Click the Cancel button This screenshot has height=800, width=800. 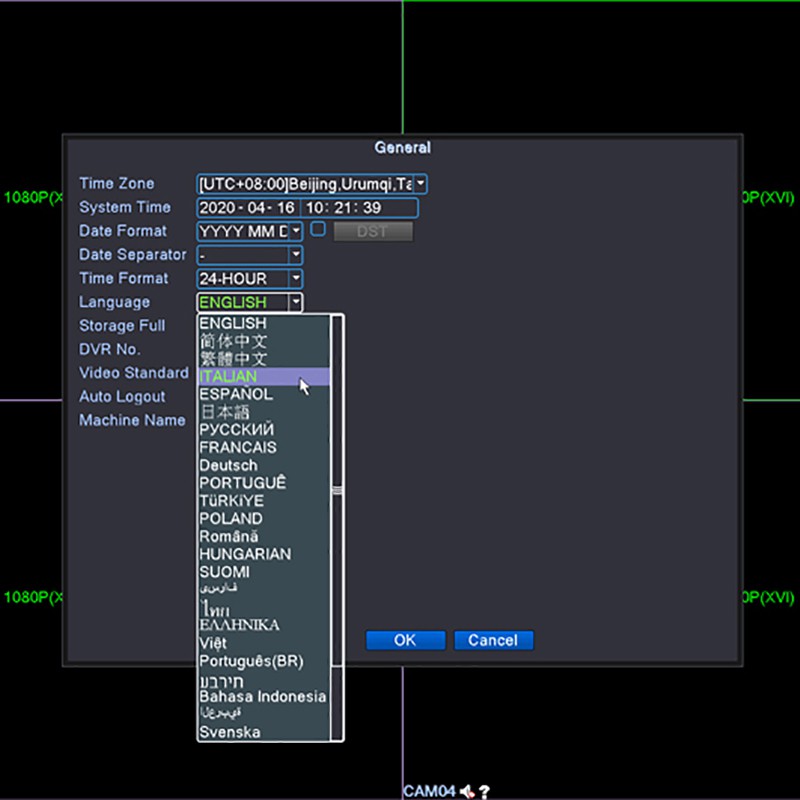(493, 640)
